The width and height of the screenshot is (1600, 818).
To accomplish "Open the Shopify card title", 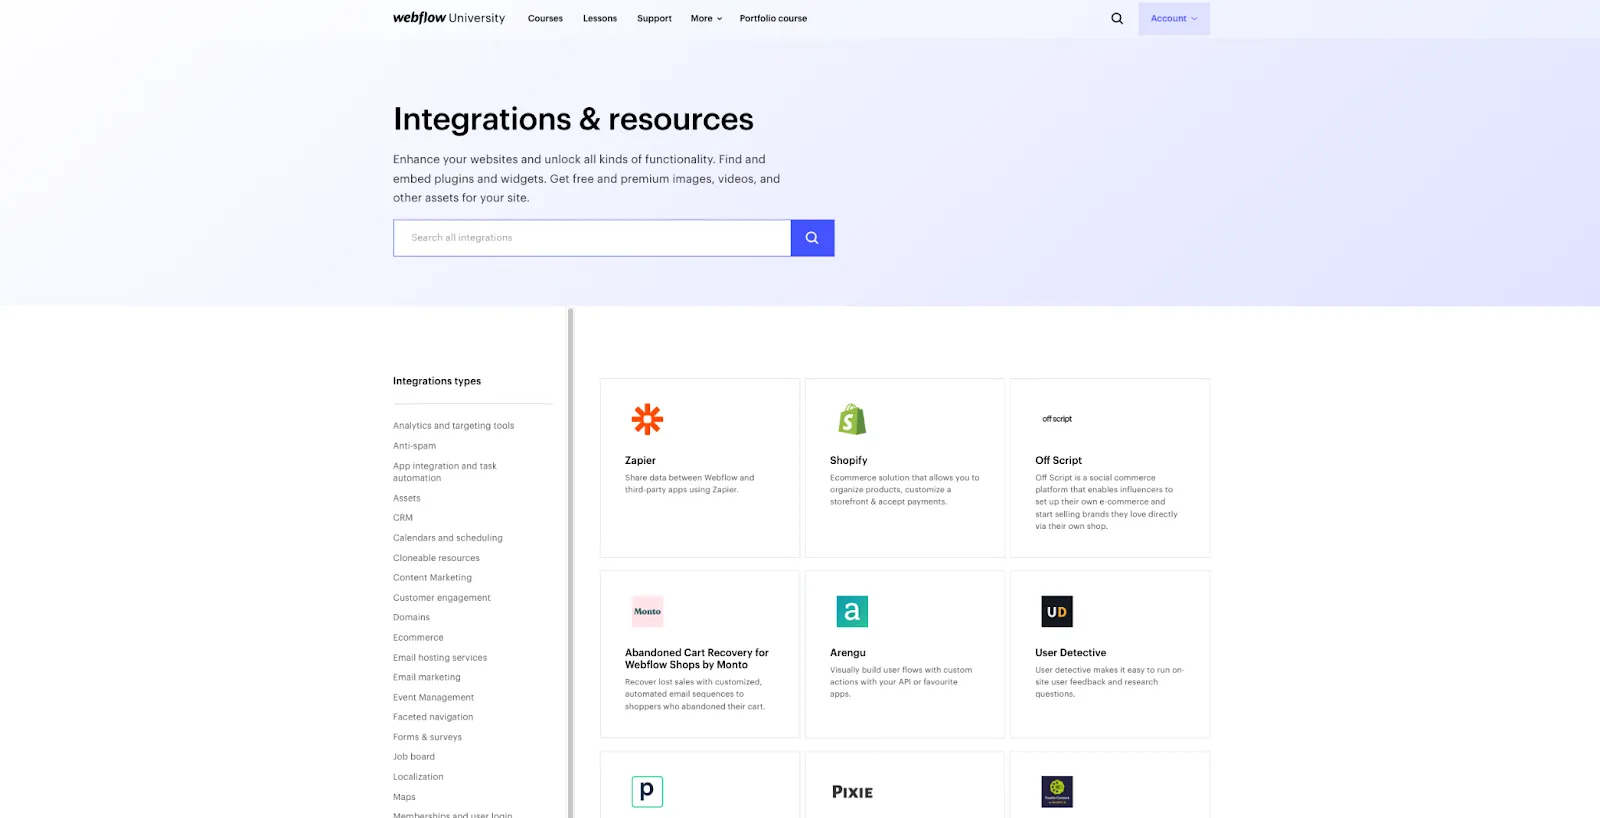I will pos(848,461).
